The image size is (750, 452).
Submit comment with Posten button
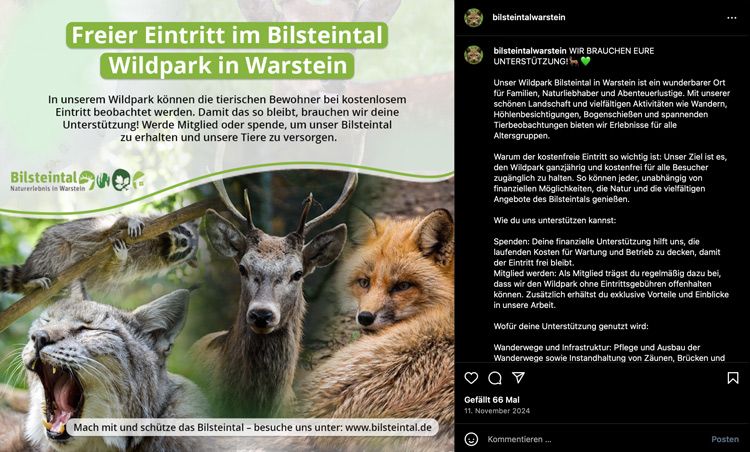tap(725, 439)
